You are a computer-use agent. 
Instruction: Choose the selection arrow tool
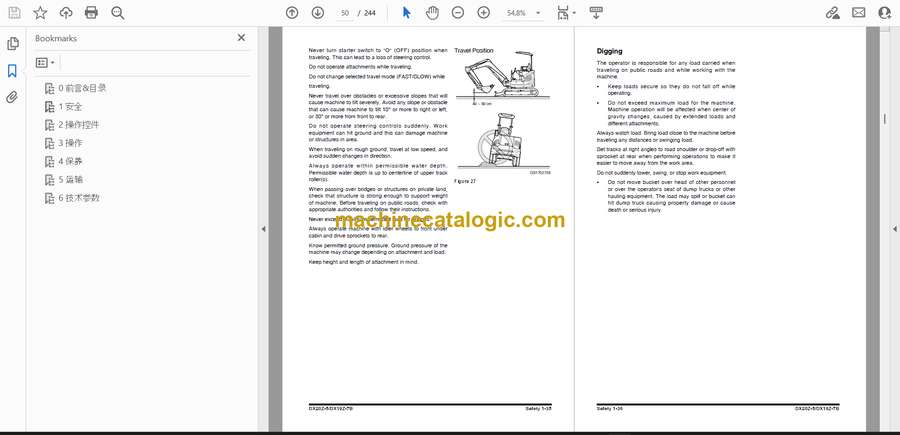(x=406, y=13)
